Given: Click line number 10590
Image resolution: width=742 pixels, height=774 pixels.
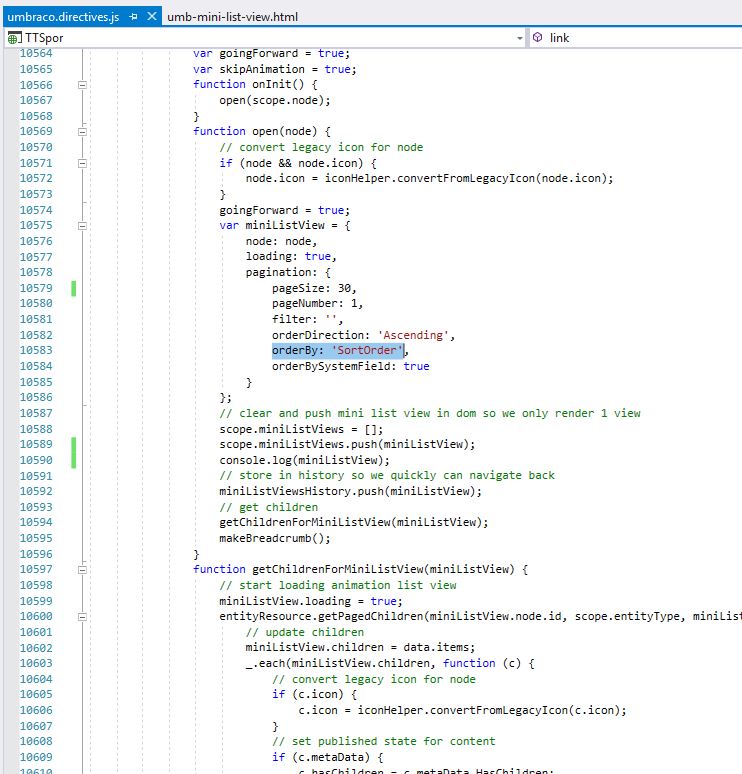Looking at the screenshot, I should pyautogui.click(x=36, y=460).
